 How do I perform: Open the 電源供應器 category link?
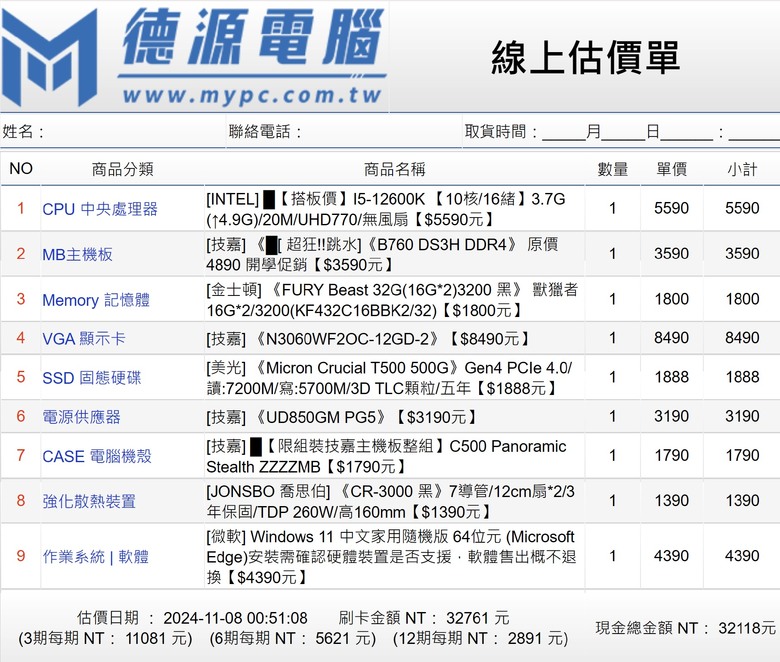click(x=82, y=417)
